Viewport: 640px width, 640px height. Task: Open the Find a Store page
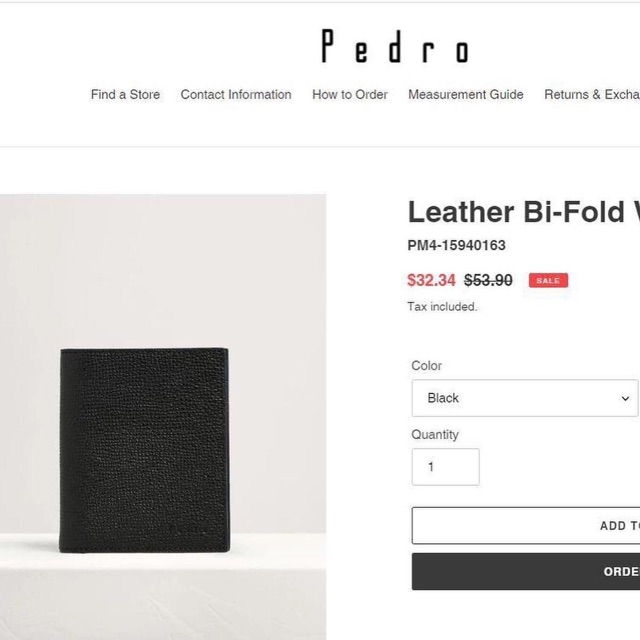(x=125, y=95)
